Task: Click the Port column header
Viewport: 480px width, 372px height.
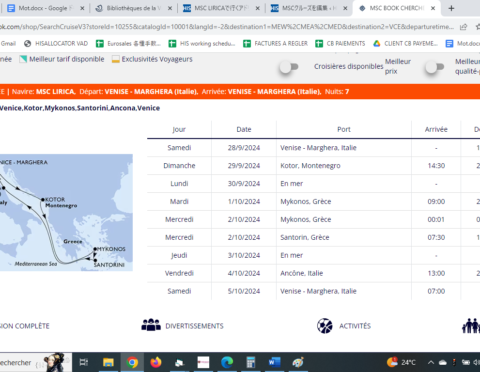Action: click(344, 129)
